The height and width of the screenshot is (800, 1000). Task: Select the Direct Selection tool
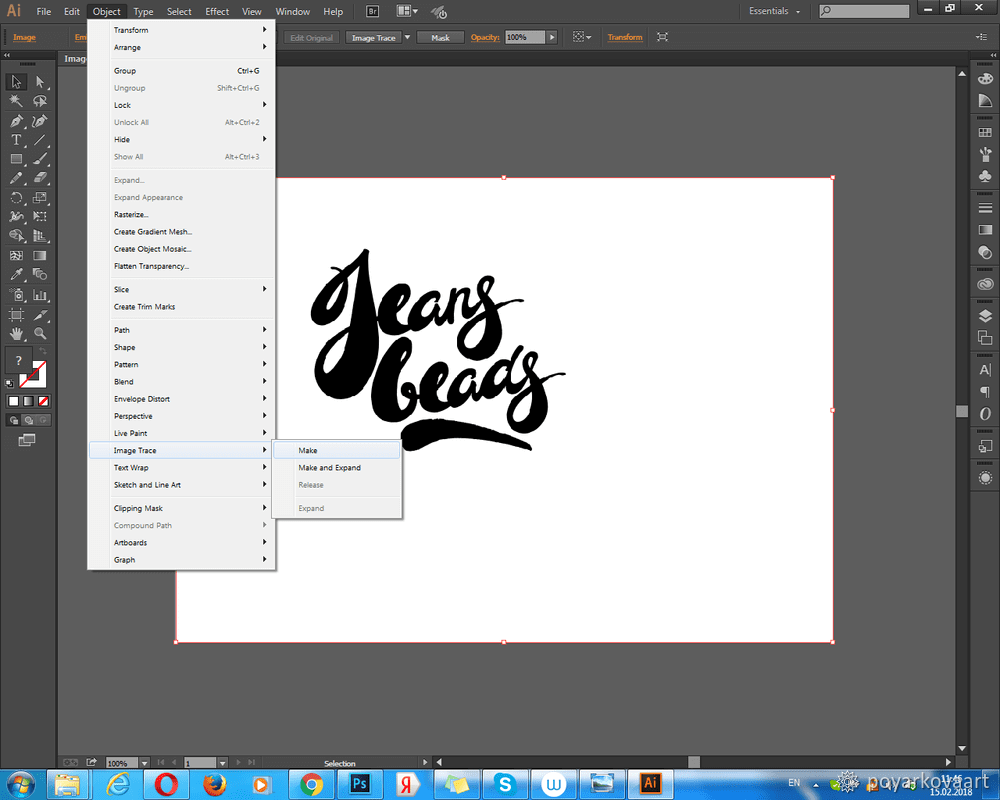[x=40, y=82]
